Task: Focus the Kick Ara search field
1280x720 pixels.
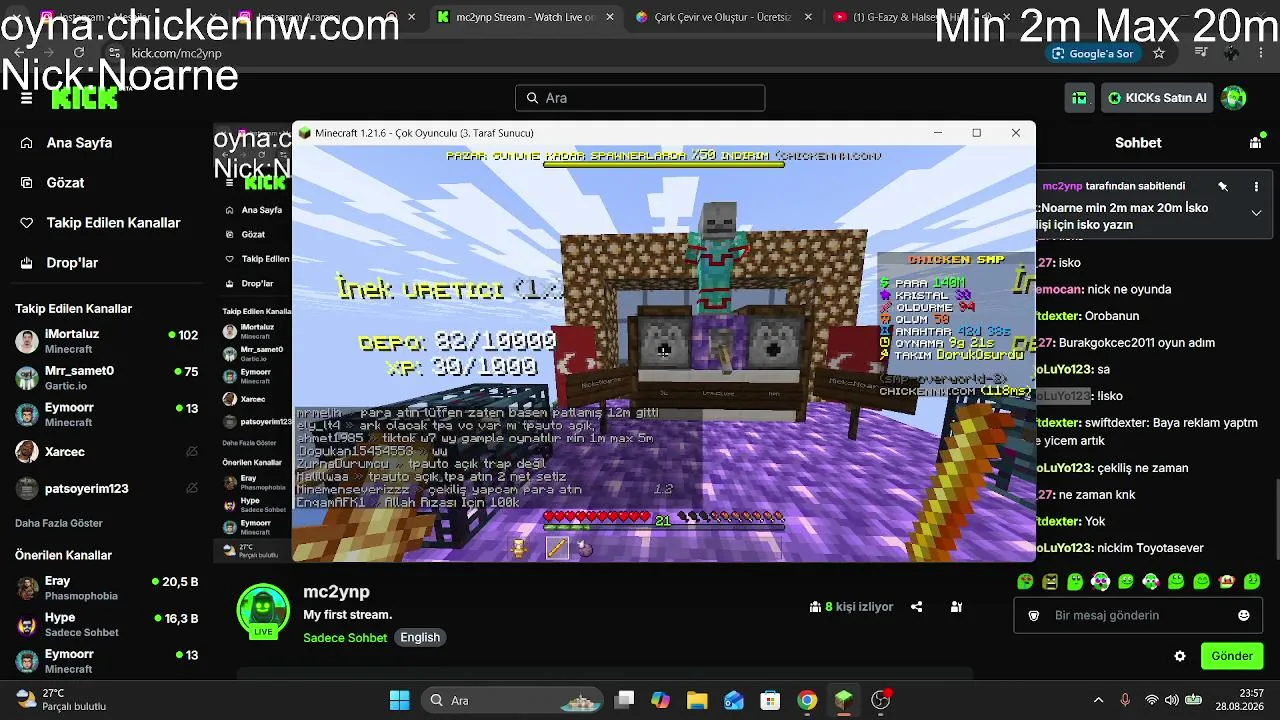Action: point(640,98)
